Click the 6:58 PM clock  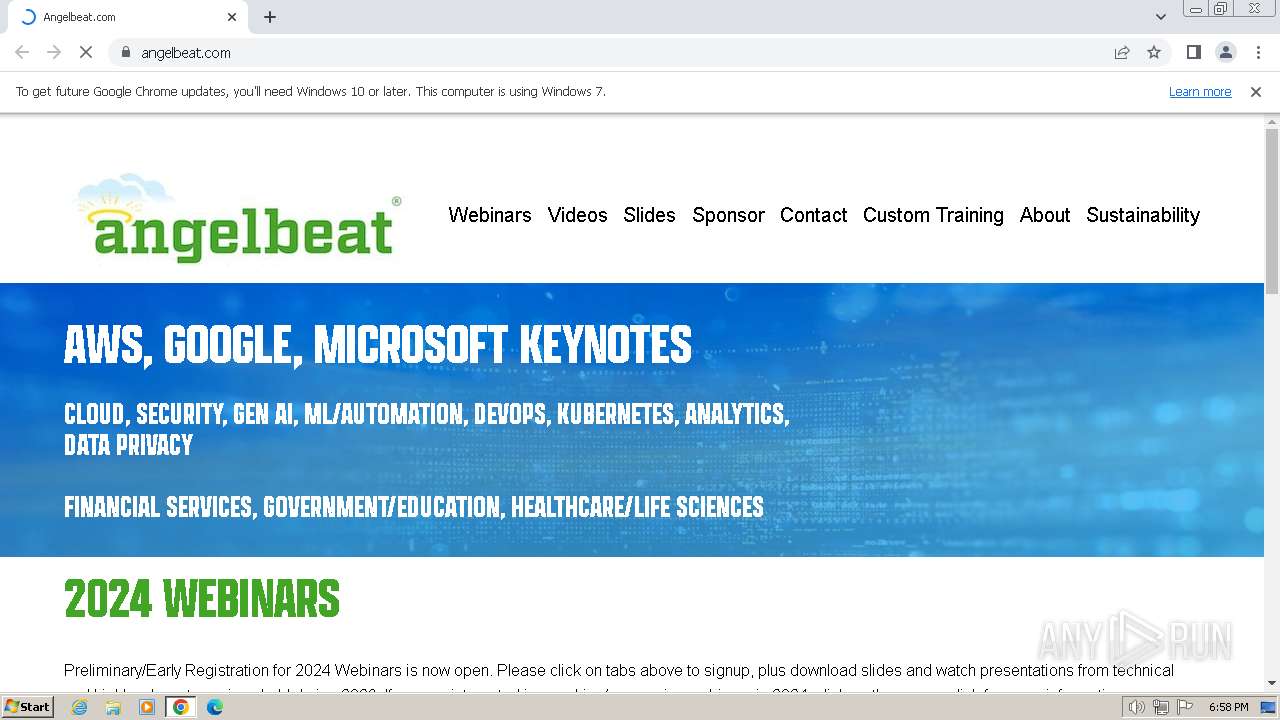pos(1228,707)
